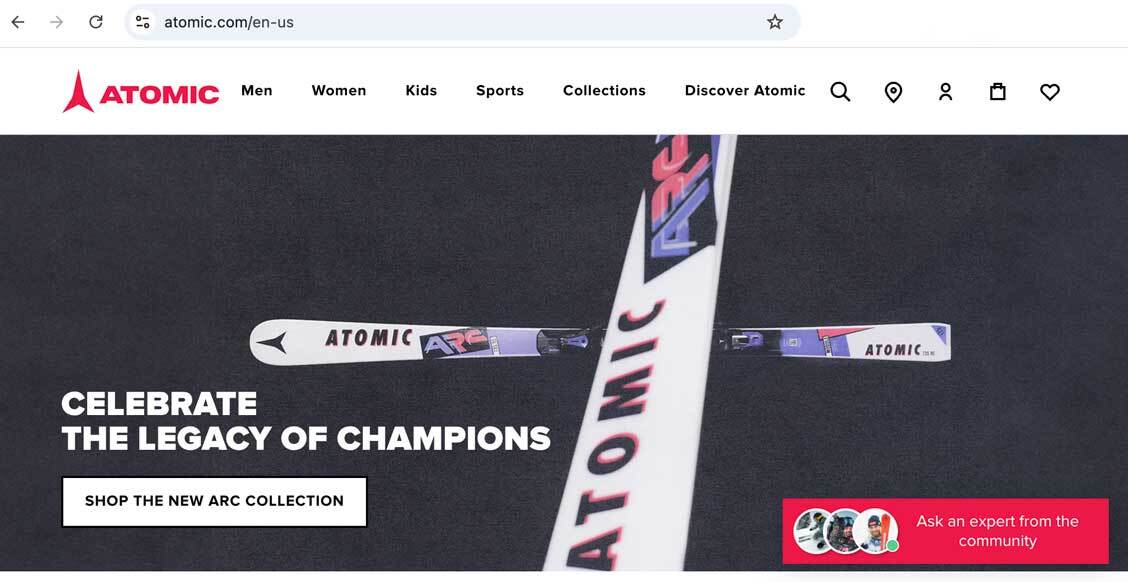Image resolution: width=1128 pixels, height=582 pixels.
Task: Bookmark page with star icon
Action: [775, 22]
